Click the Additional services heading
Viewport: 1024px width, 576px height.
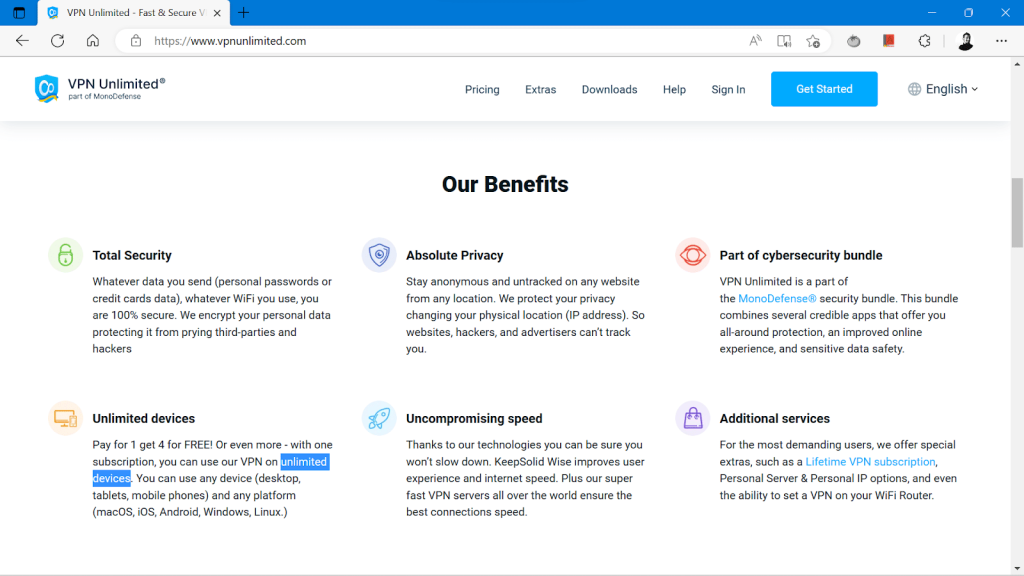click(x=775, y=419)
